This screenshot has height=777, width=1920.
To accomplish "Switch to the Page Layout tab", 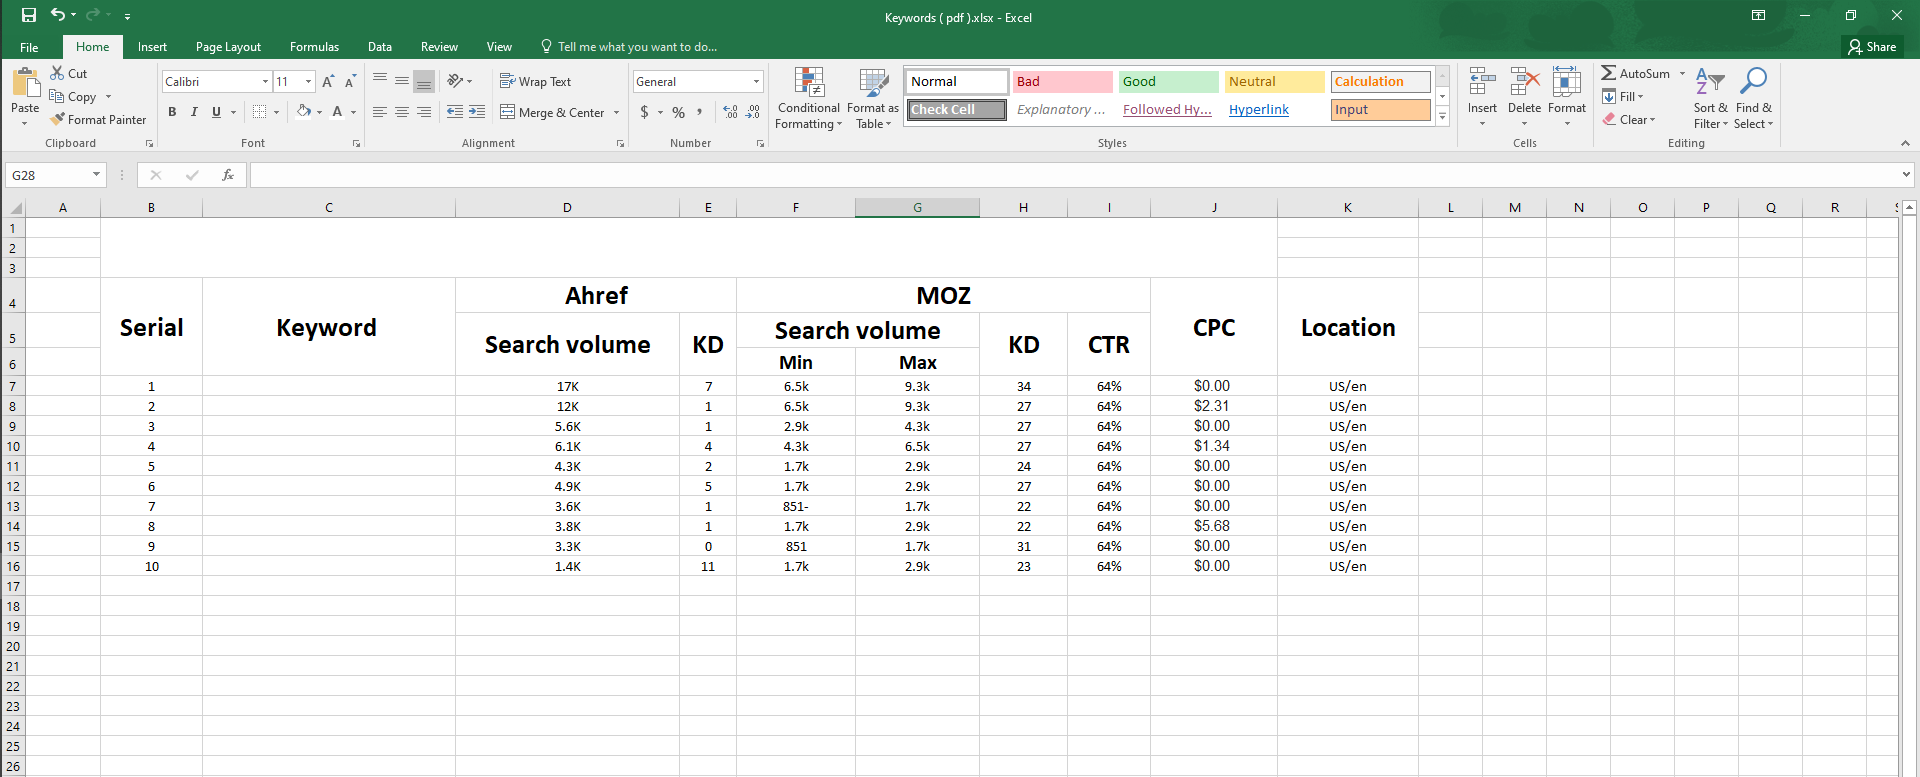I will [x=228, y=47].
